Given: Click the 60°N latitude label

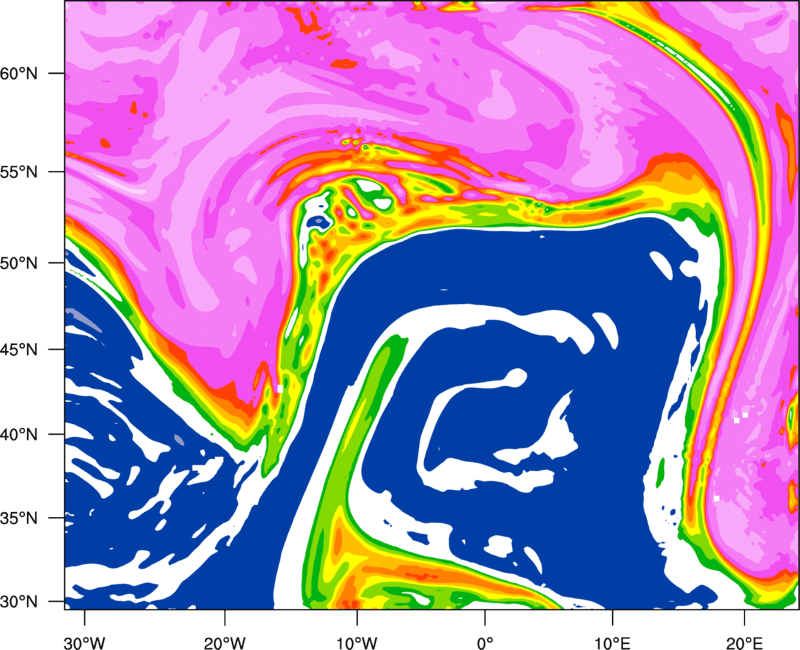Looking at the screenshot, I should point(19,73).
